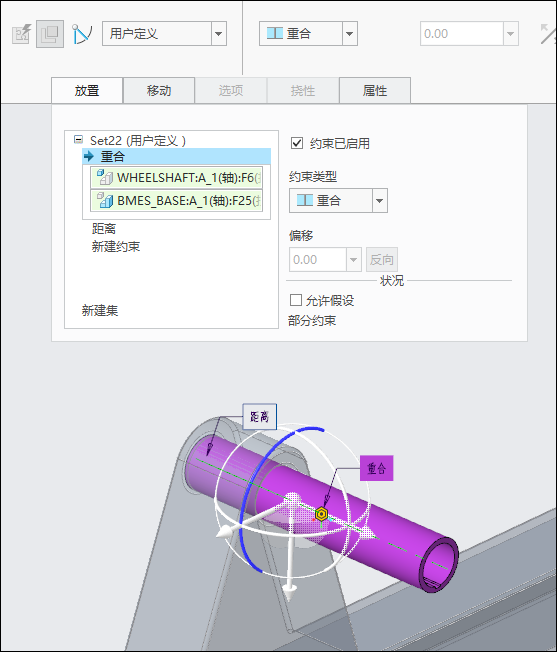
Task: Click the convert constraints to mechanism connection icon
Action: pyautogui.click(x=82, y=34)
